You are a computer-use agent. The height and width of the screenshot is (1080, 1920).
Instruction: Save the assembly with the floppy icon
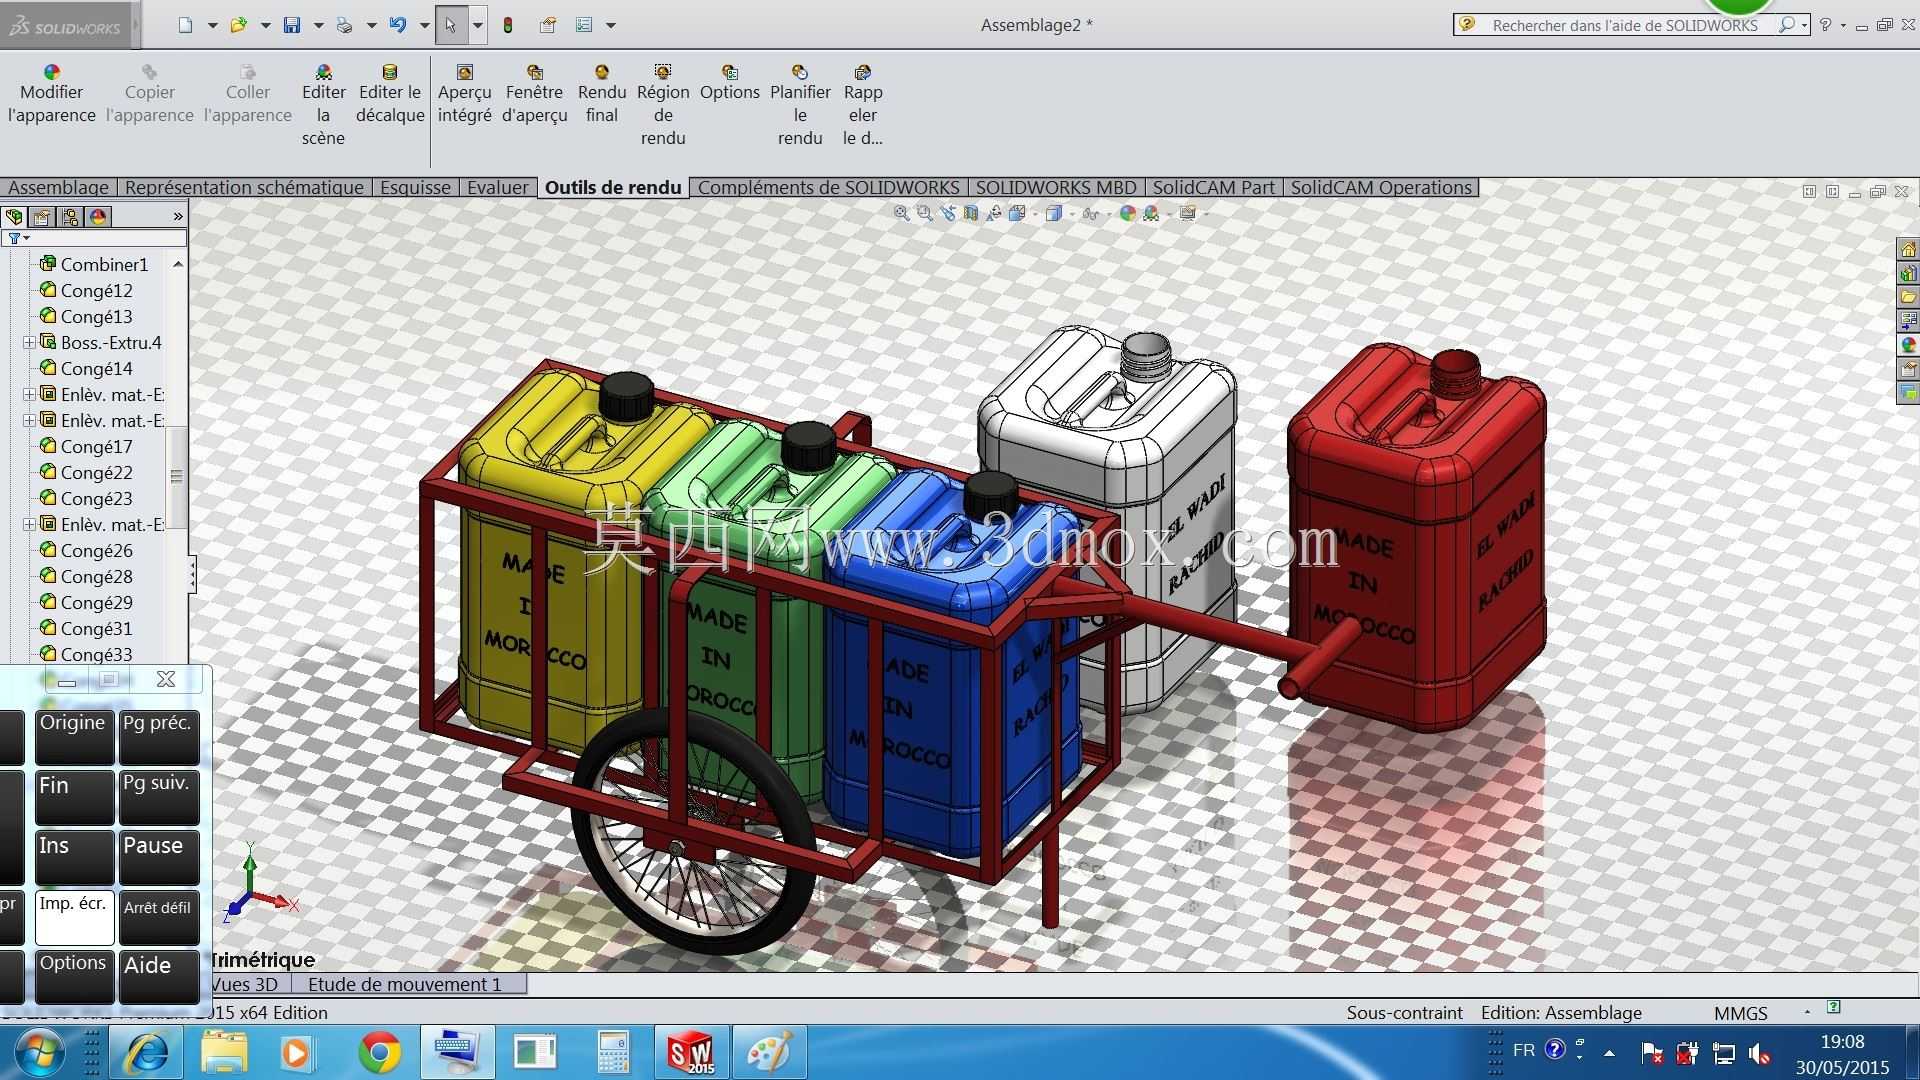[292, 25]
